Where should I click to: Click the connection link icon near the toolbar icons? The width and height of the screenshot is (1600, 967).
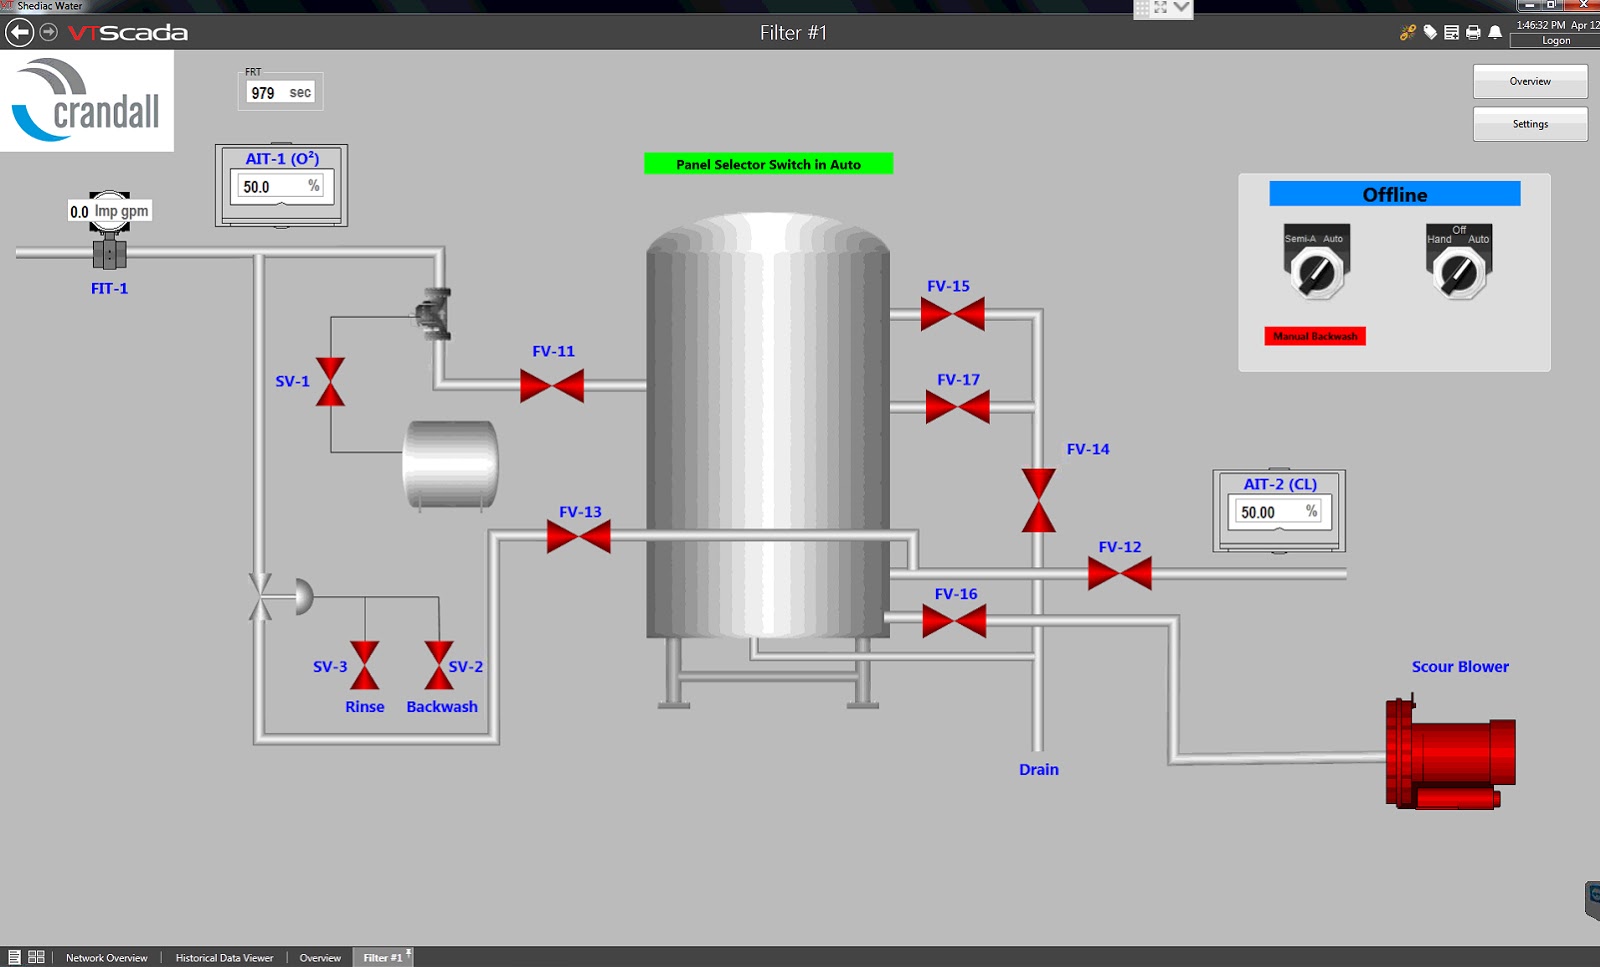point(1408,32)
